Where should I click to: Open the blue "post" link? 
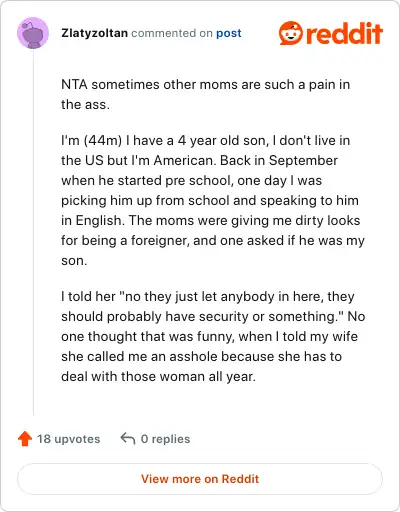coord(229,33)
